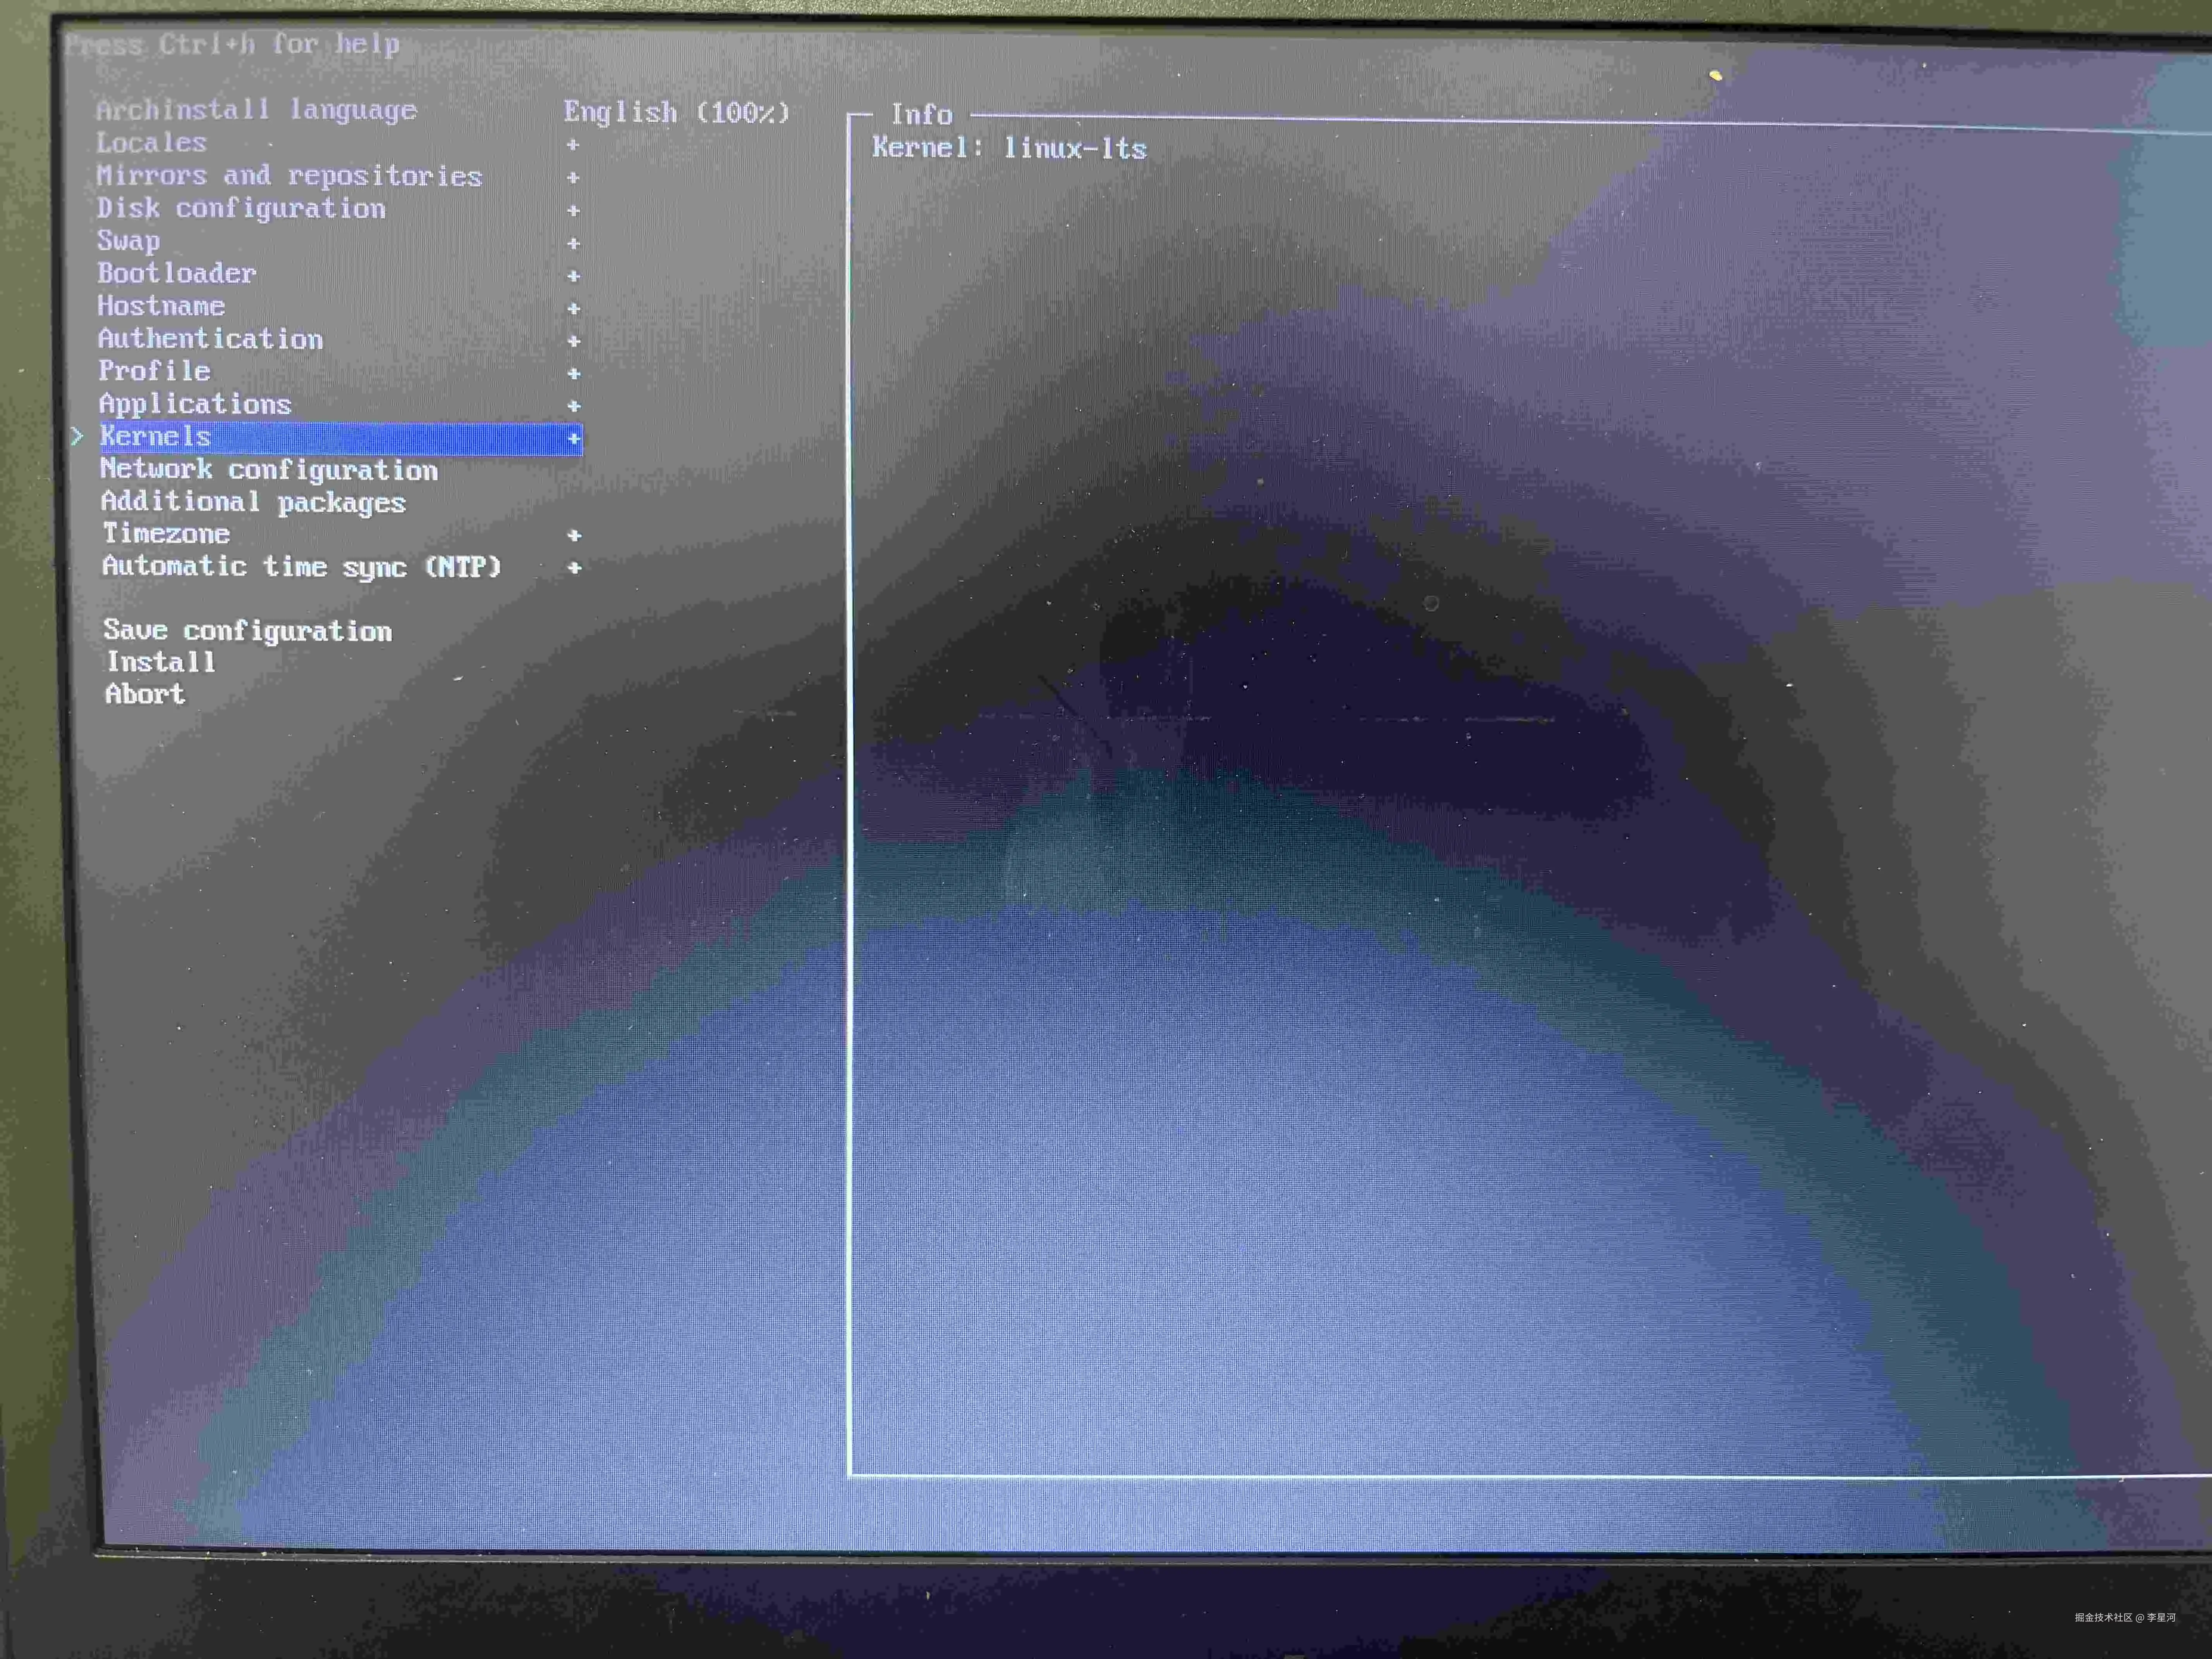Click the English (100%) language value
Viewport: 2212px width, 1659px height.
tap(676, 112)
